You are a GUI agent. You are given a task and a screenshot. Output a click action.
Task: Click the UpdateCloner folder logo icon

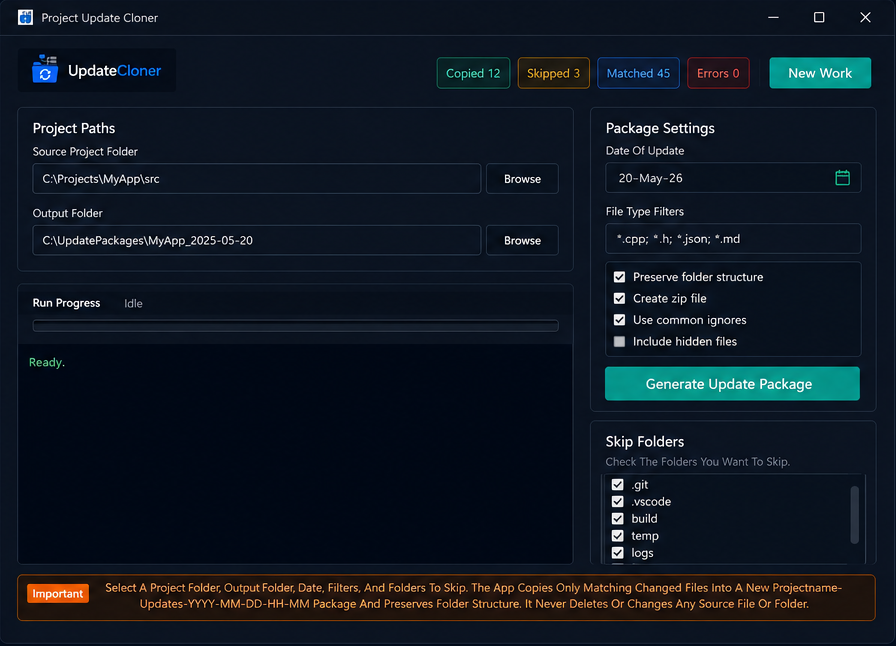tap(45, 69)
